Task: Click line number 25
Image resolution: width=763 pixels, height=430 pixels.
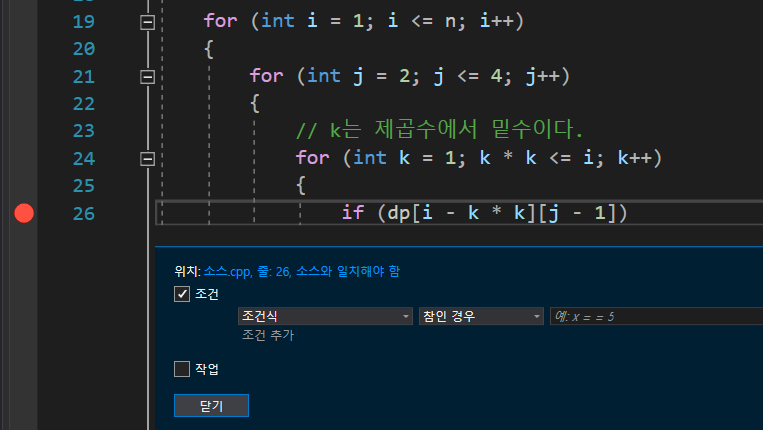Action: (84, 186)
